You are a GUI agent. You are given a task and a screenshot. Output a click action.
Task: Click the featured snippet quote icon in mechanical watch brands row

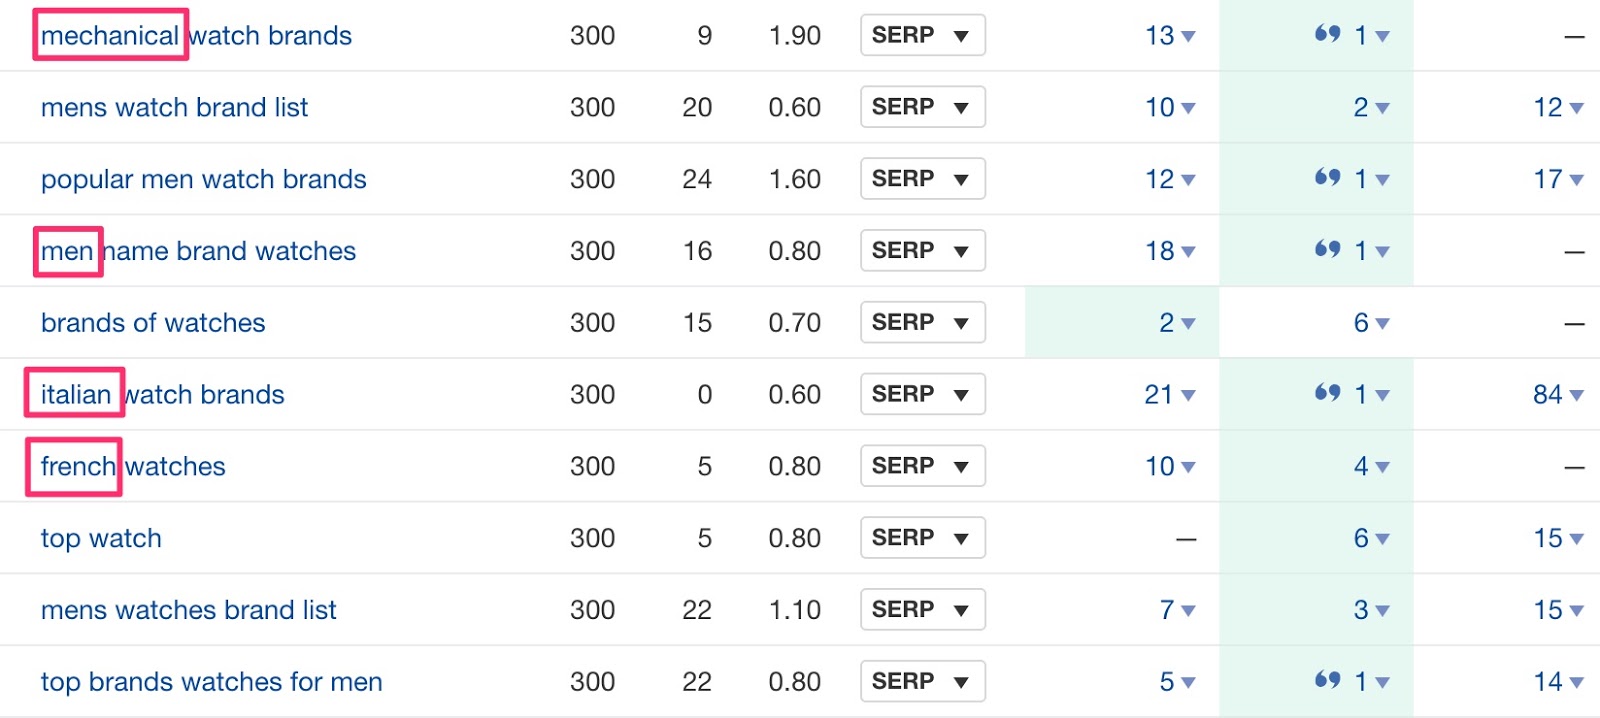click(1327, 34)
